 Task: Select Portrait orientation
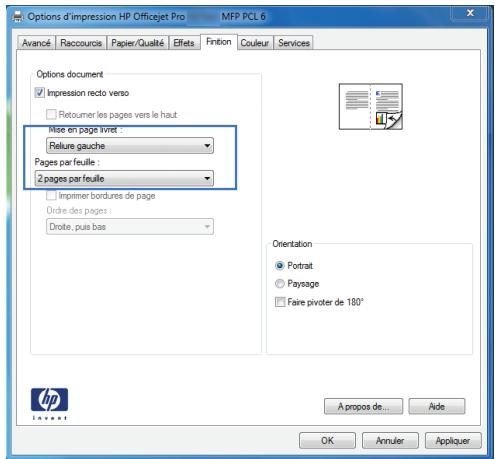coord(279,266)
